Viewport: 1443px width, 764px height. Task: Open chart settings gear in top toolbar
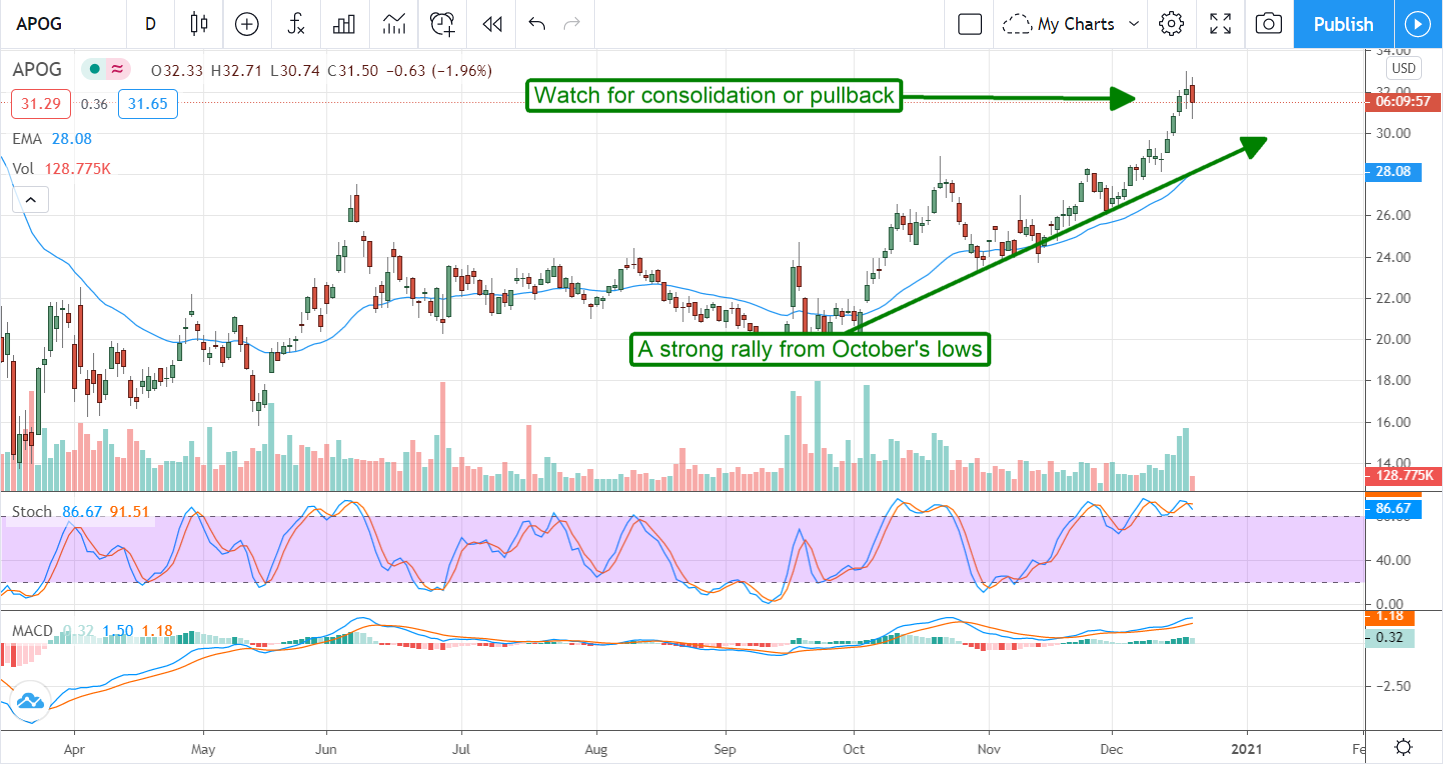1171,24
